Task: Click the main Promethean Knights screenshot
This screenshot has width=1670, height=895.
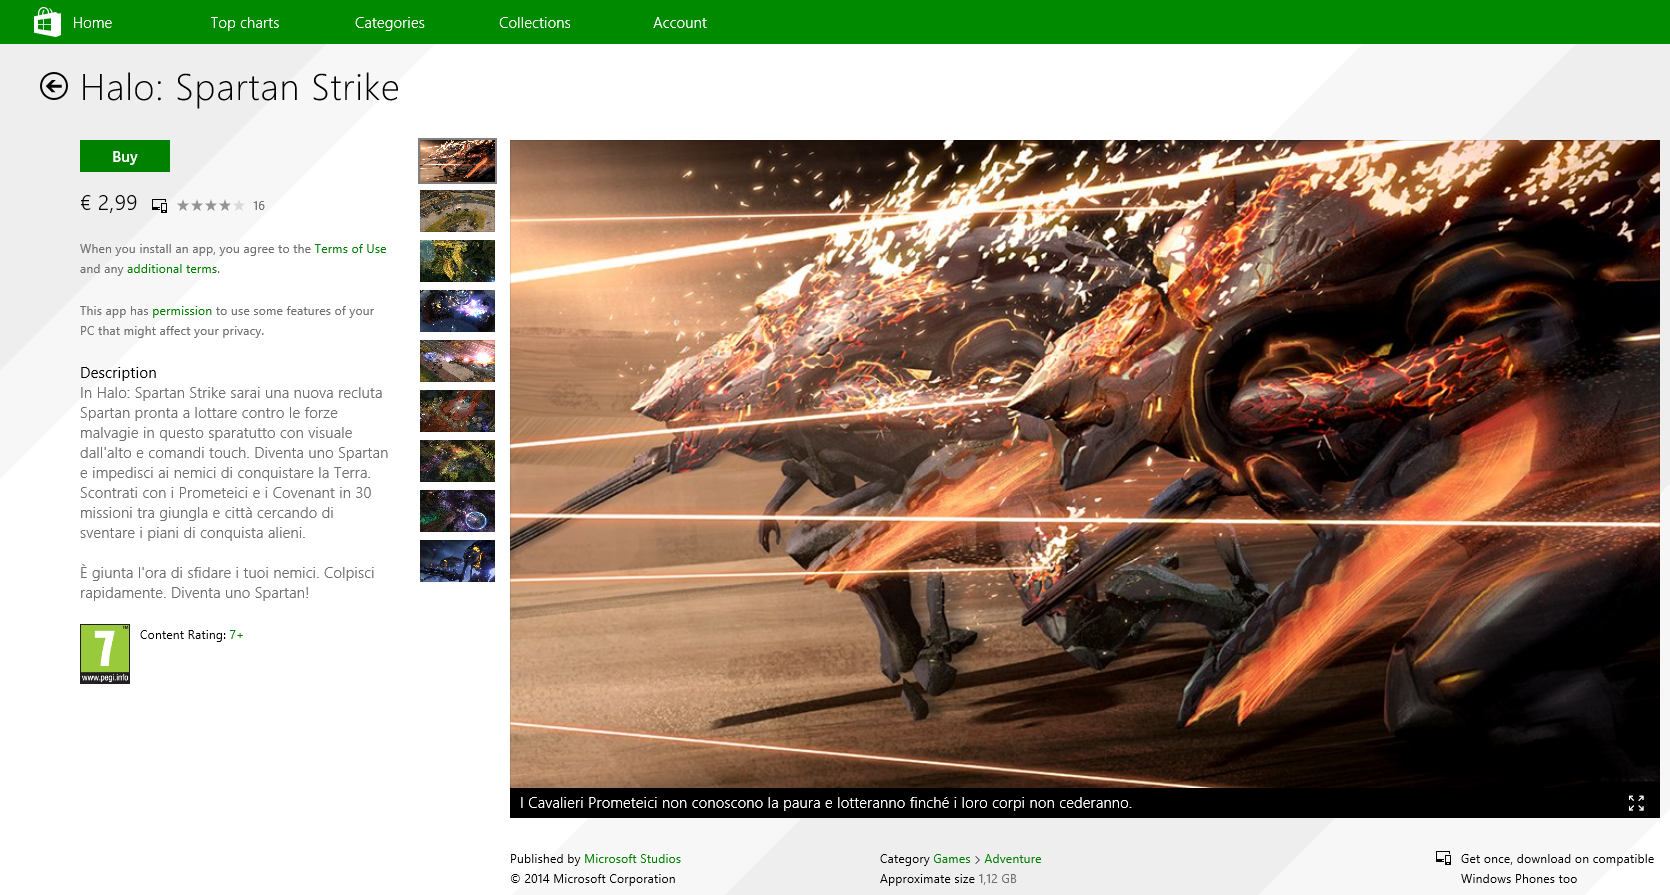Action: pyautogui.click(x=1085, y=464)
